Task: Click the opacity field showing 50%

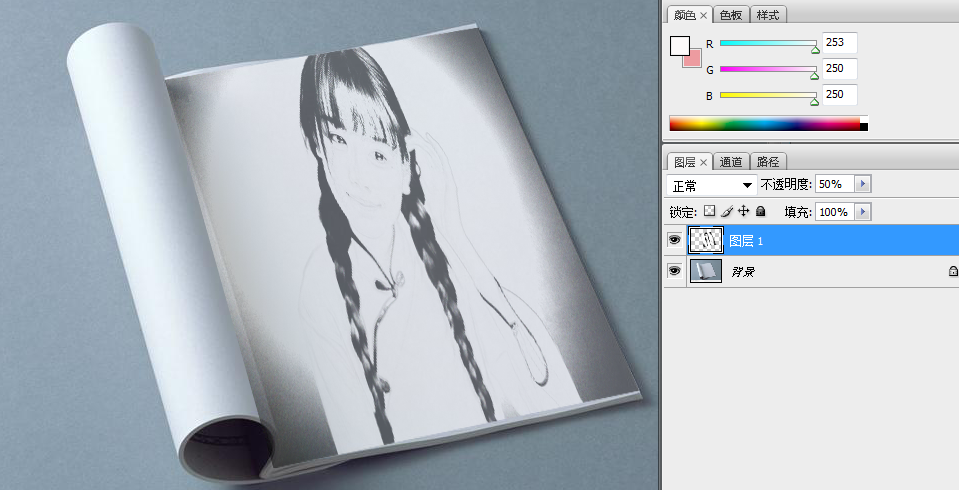Action: point(835,184)
